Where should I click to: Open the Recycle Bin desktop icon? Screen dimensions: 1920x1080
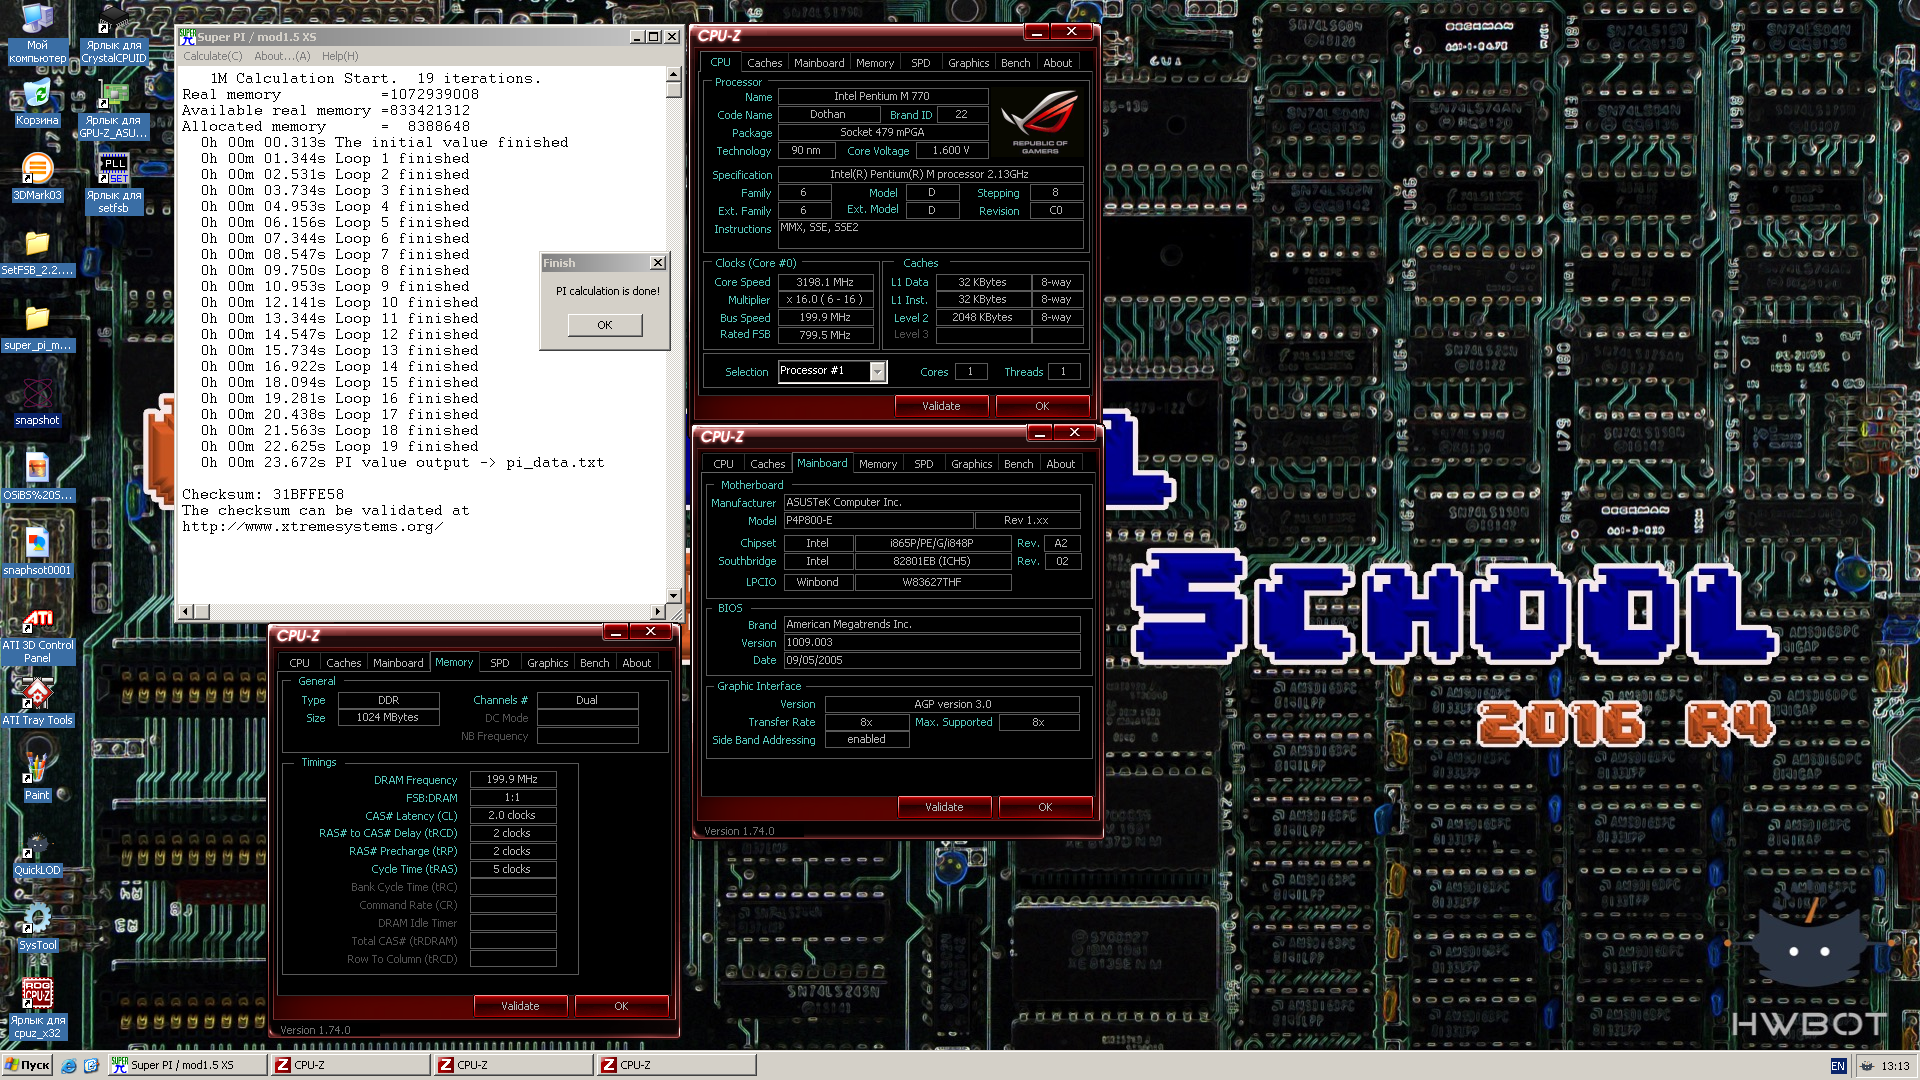click(37, 103)
